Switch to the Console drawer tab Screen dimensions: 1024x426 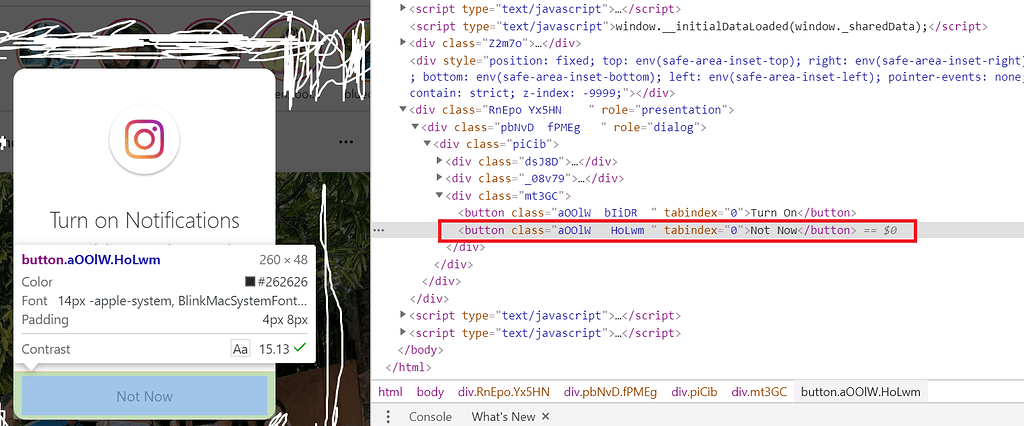tap(430, 416)
